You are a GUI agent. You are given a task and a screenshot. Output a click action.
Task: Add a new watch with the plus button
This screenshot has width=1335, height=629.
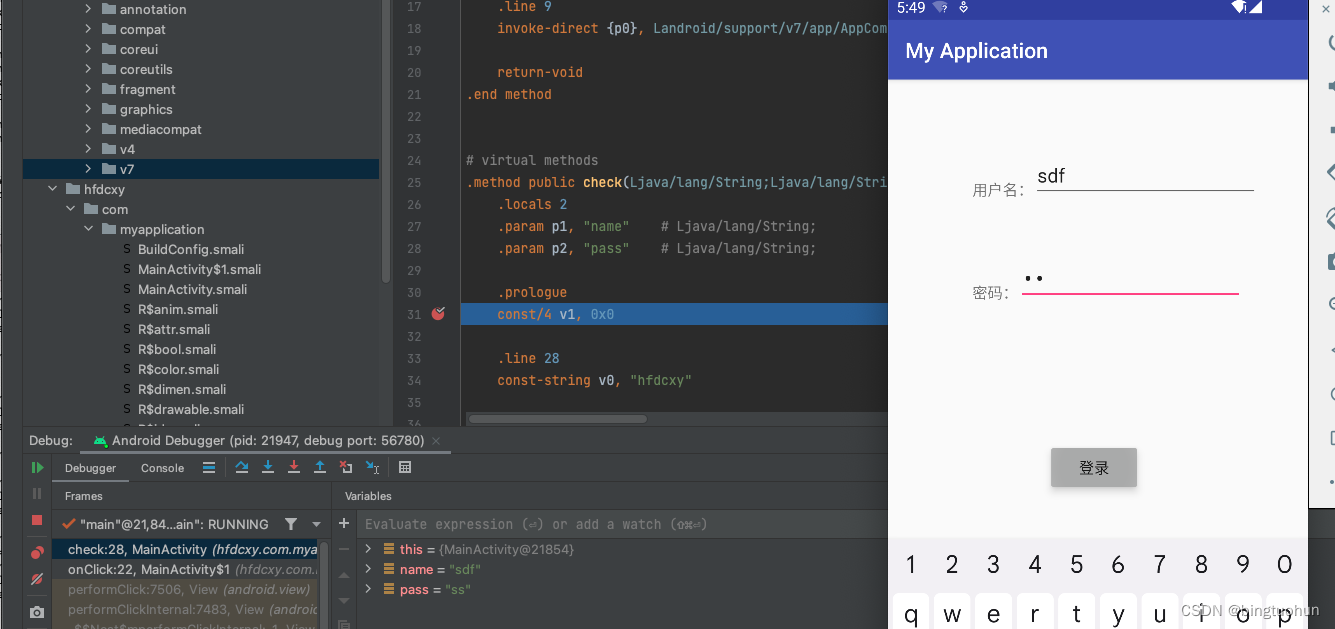(344, 523)
